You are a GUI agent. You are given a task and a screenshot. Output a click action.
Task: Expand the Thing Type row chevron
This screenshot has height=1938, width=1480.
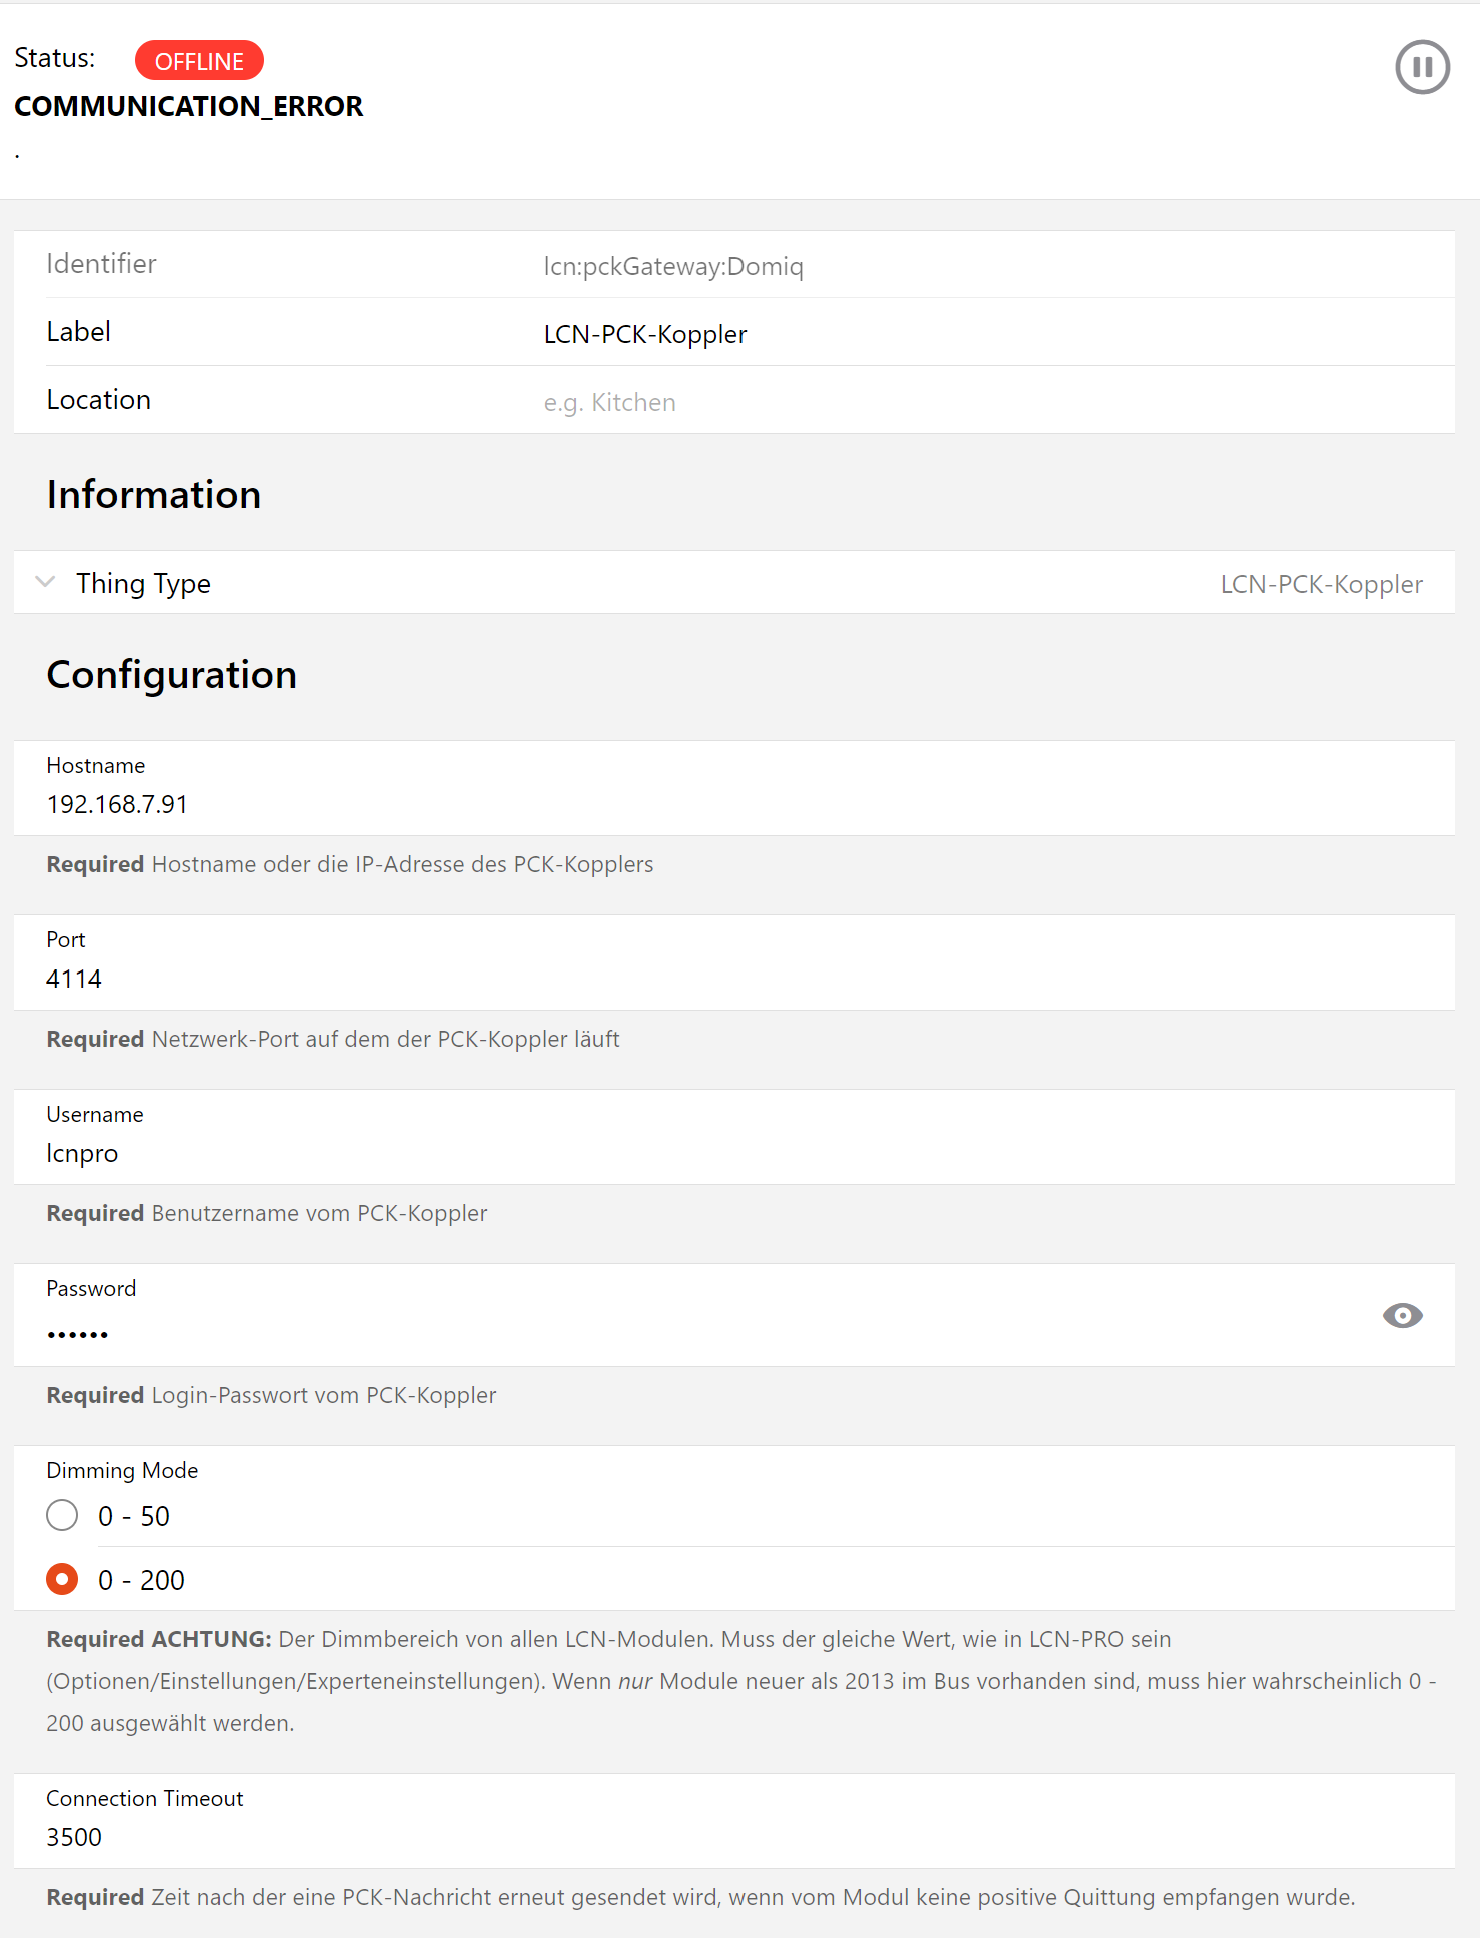coord(45,582)
